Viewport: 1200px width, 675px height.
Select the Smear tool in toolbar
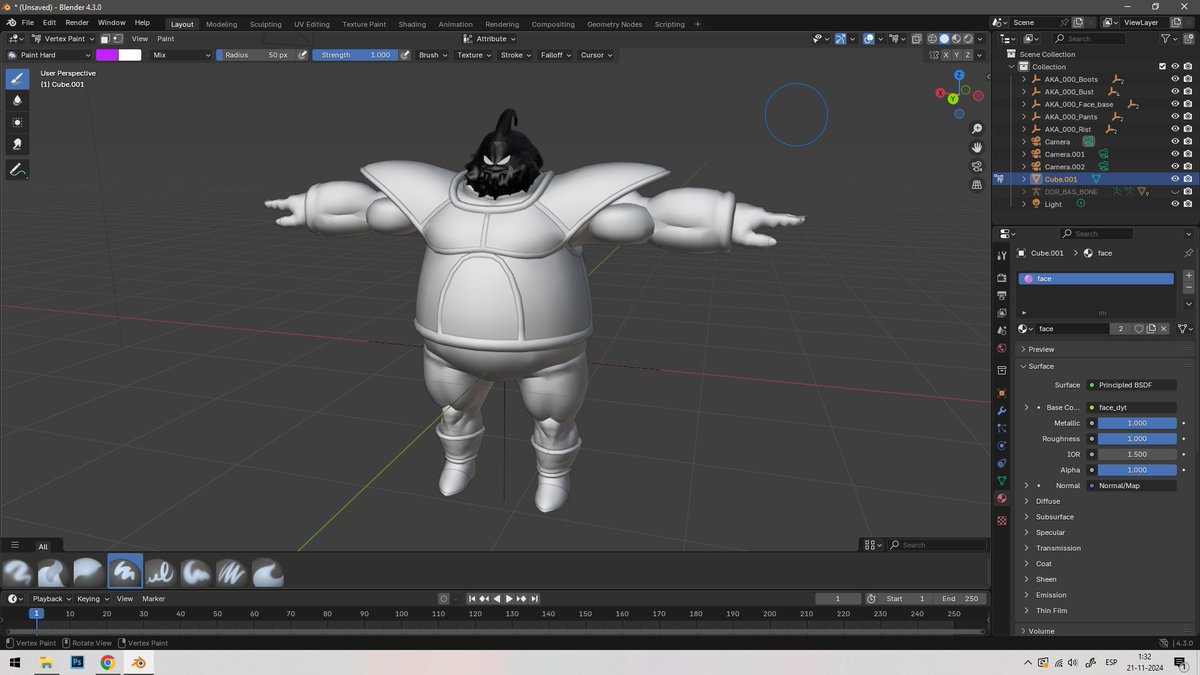(17, 144)
